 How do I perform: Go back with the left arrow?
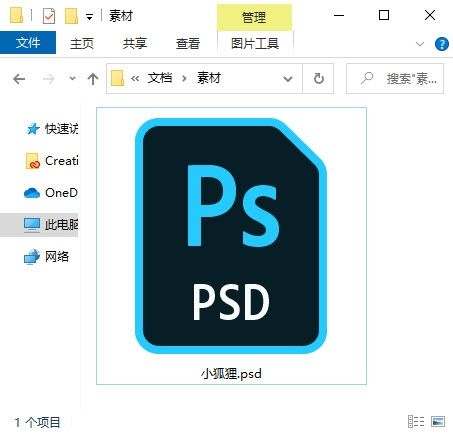tap(19, 79)
